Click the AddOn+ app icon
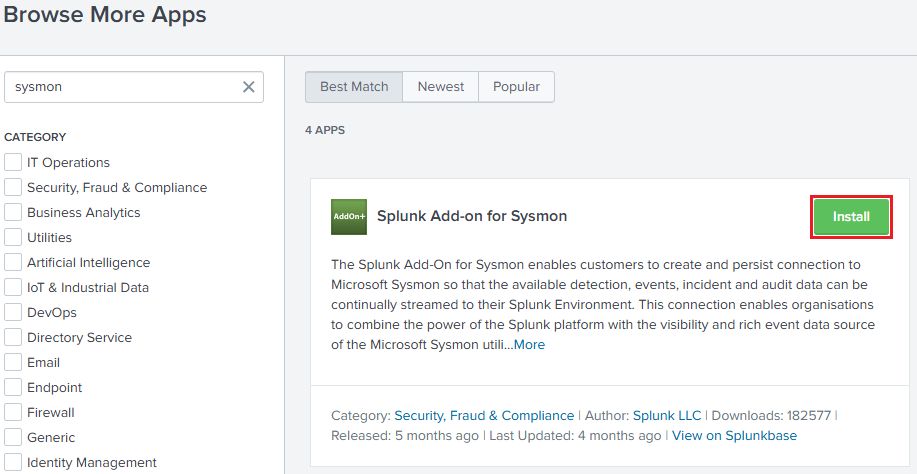Image resolution: width=917 pixels, height=474 pixels. [x=349, y=217]
